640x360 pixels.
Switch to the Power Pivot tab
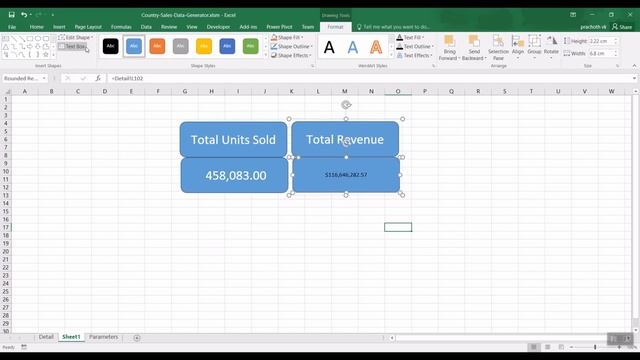pos(279,27)
